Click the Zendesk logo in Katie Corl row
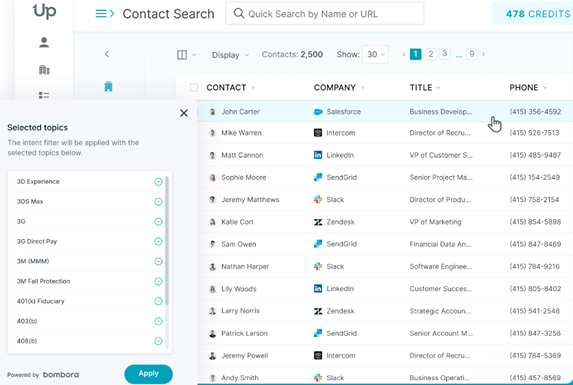The width and height of the screenshot is (573, 385). [x=318, y=222]
